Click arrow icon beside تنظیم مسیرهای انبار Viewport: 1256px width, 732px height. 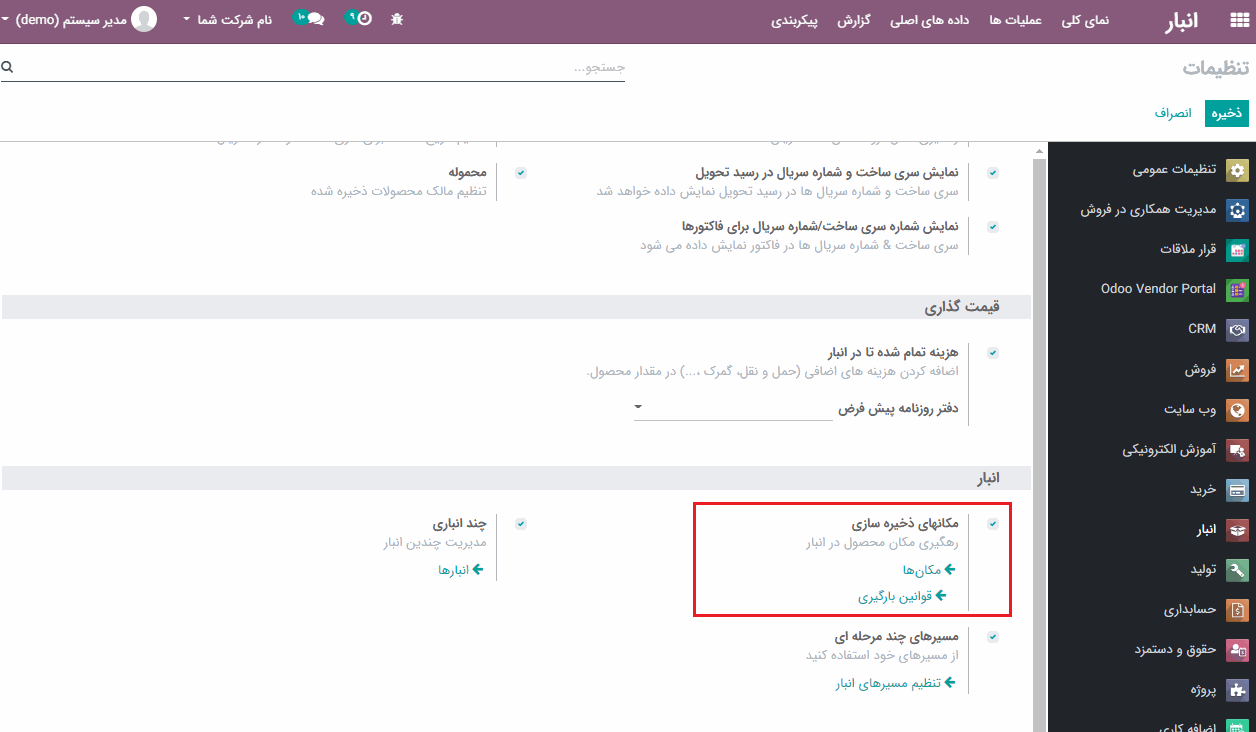coord(950,683)
